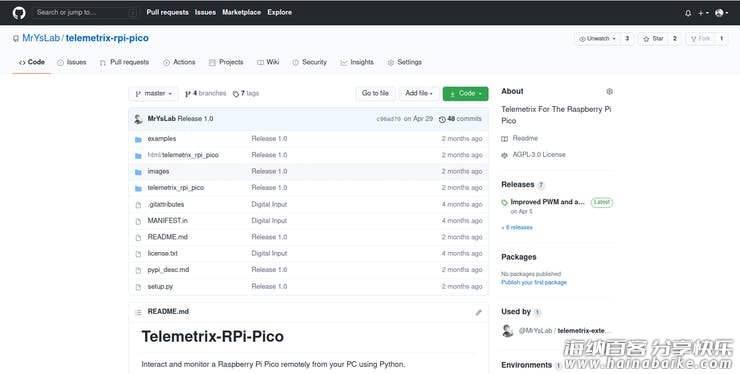Click the examples folder icon
This screenshot has height=374, width=740.
point(138,139)
